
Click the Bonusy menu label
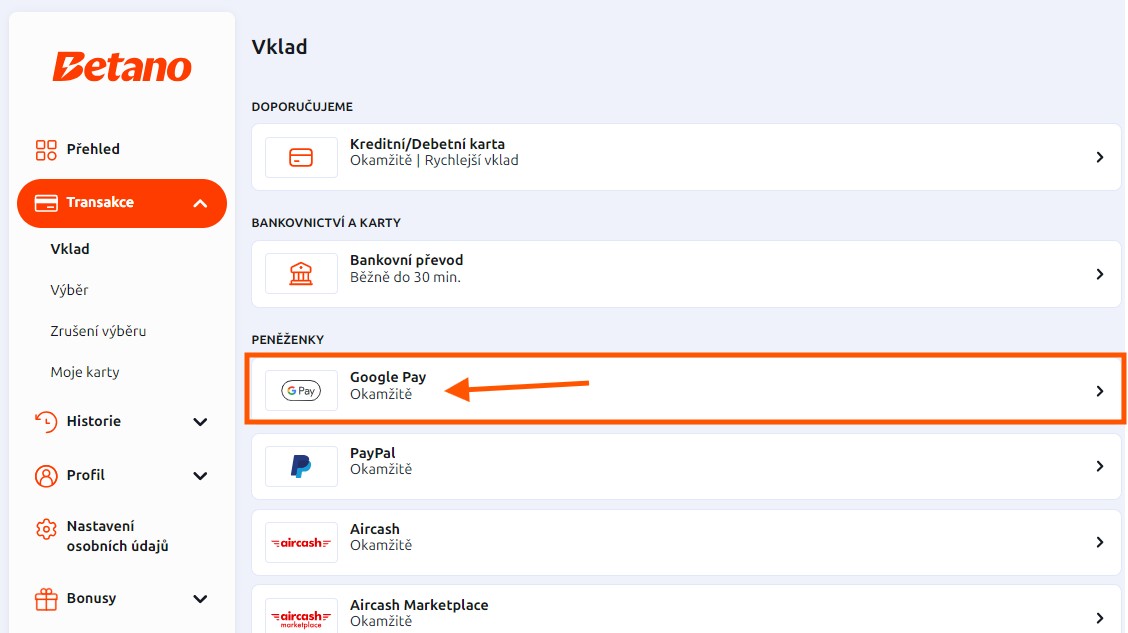coord(91,598)
